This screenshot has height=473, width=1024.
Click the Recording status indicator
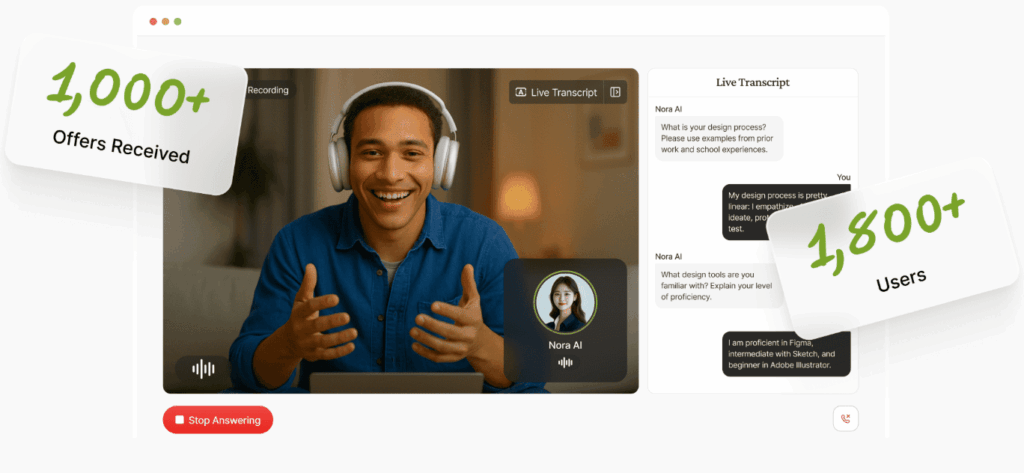click(x=267, y=90)
